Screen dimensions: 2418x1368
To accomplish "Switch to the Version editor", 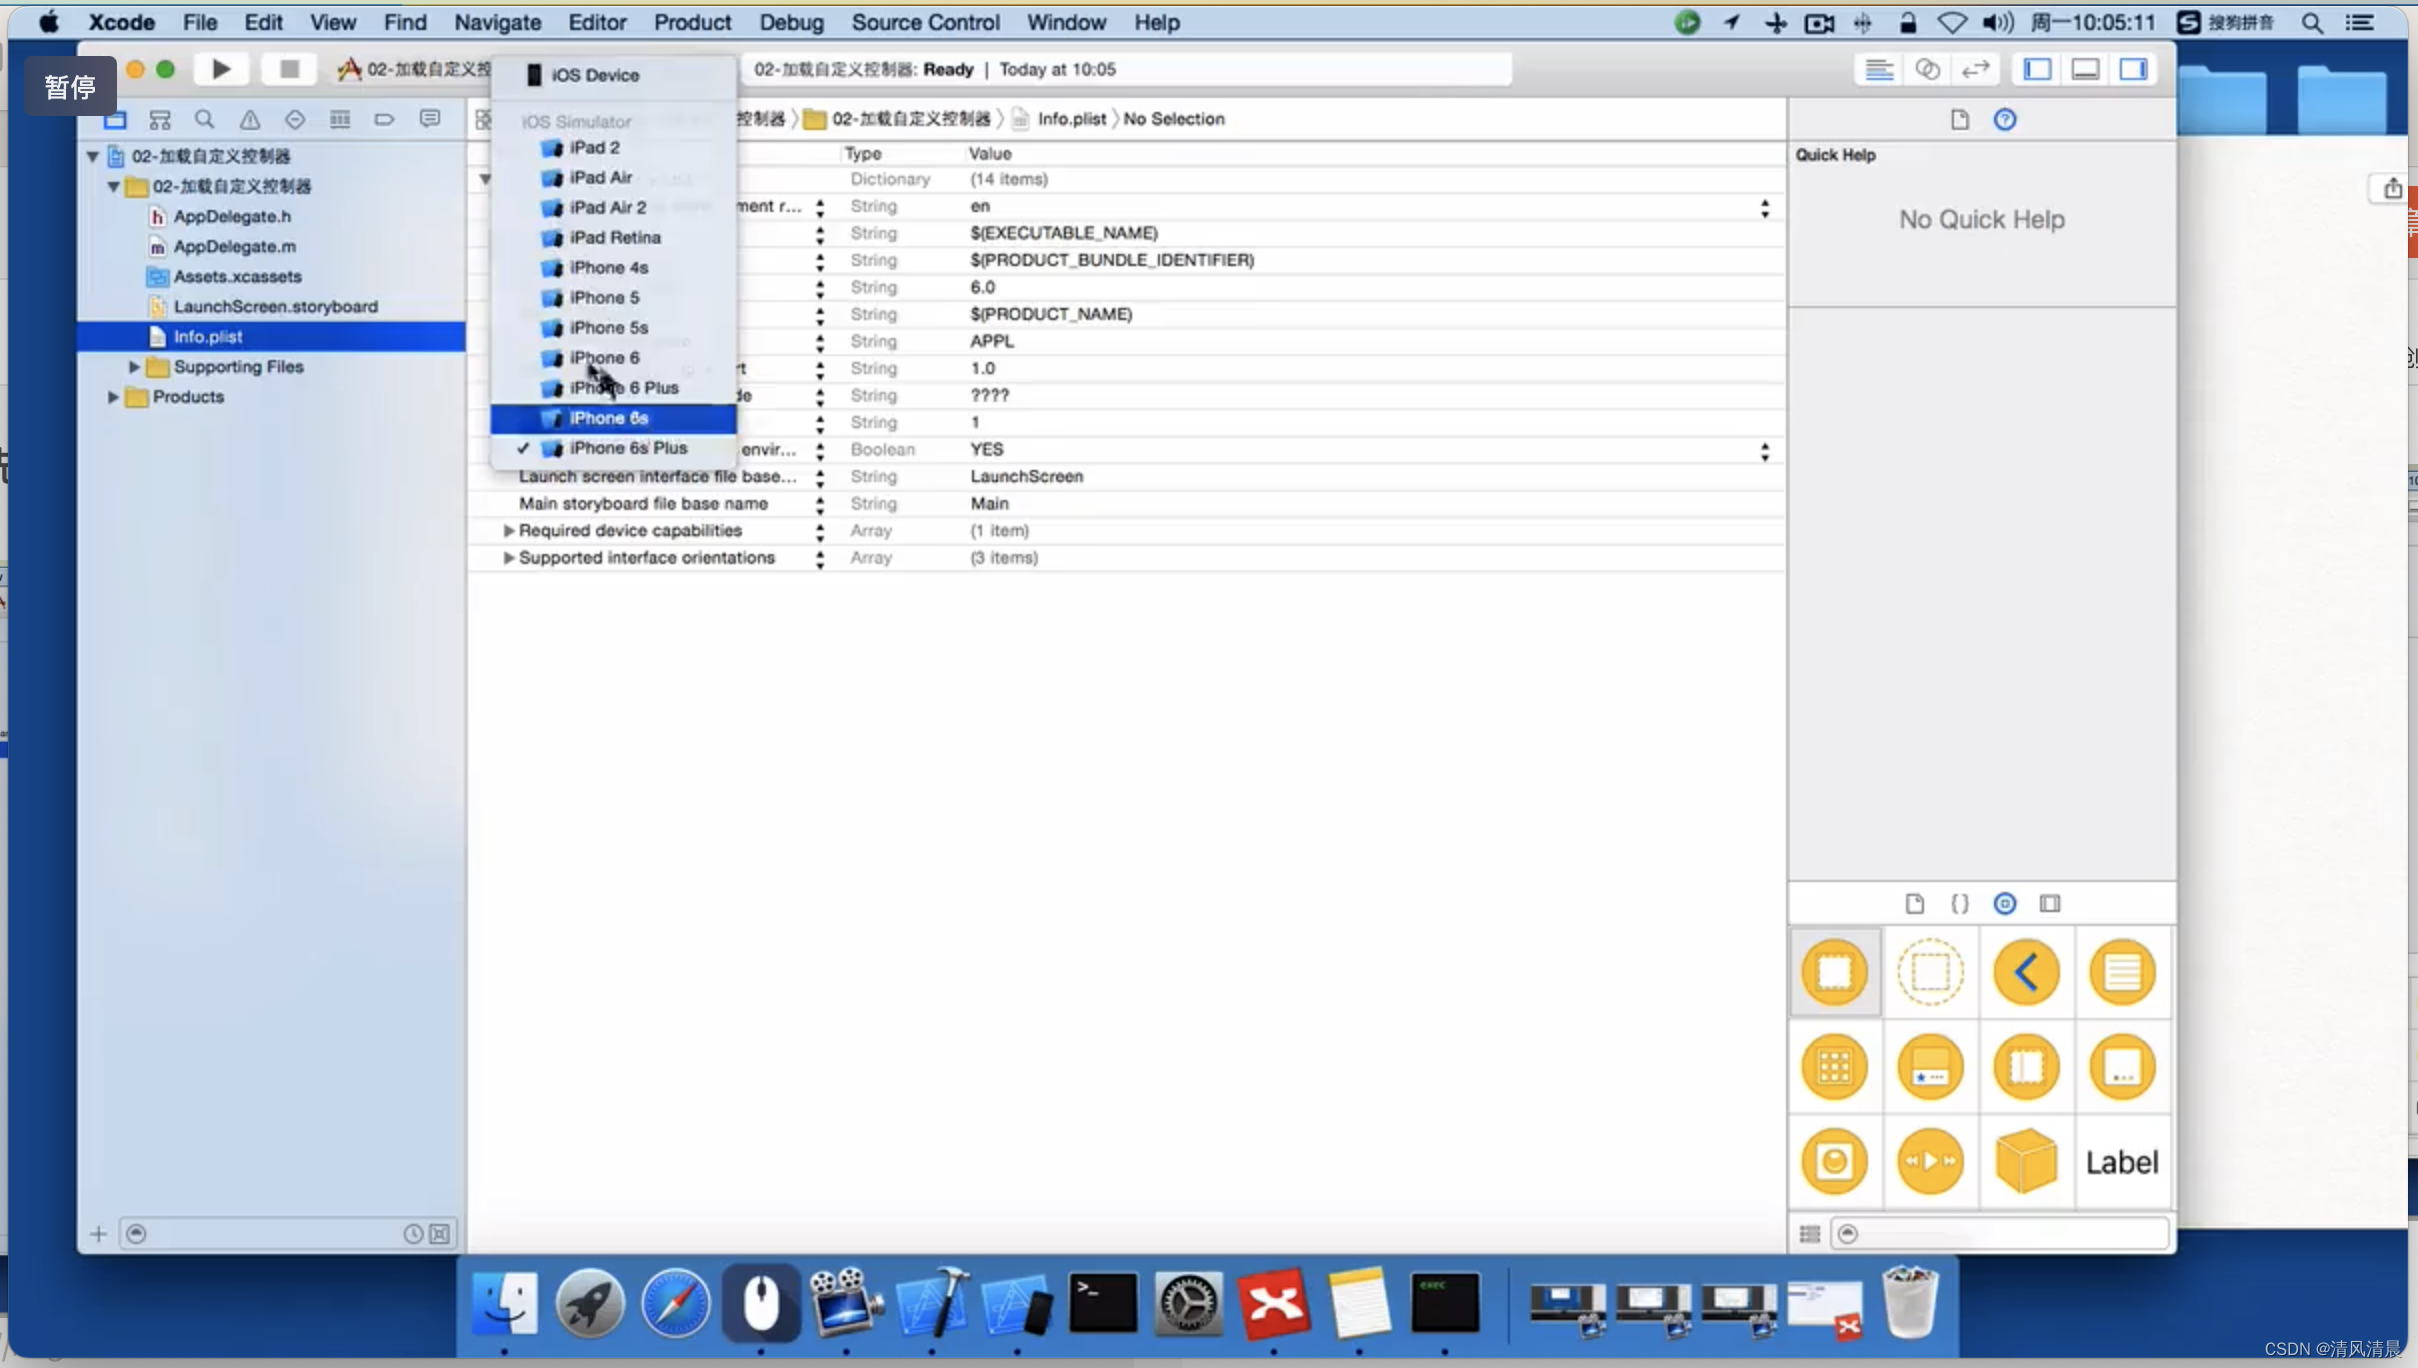I will [x=1975, y=69].
